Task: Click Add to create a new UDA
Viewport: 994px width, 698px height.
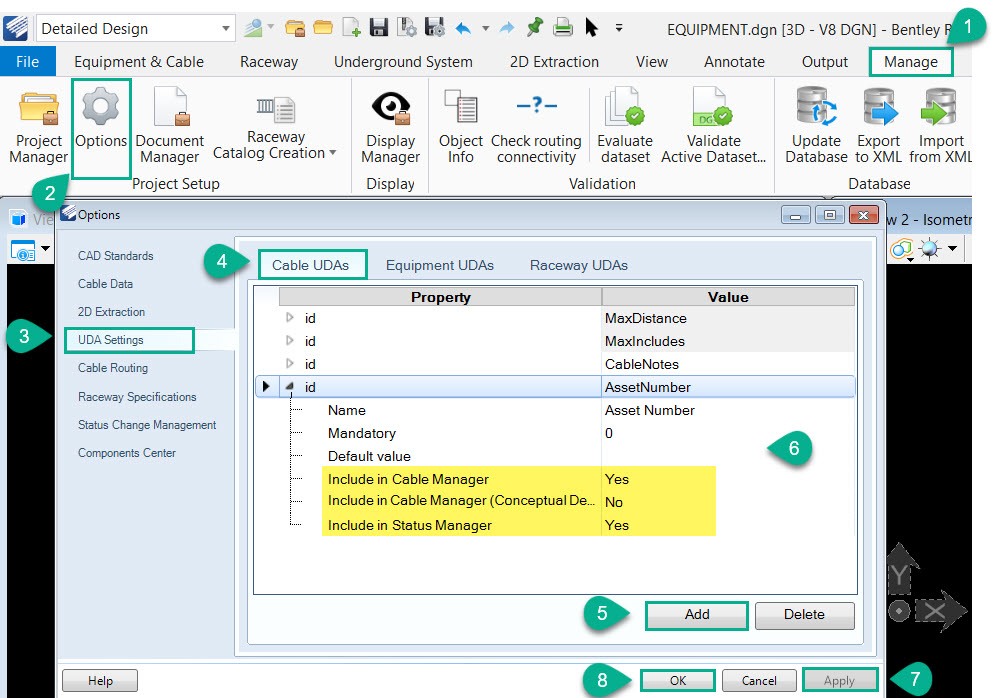Action: [x=697, y=614]
